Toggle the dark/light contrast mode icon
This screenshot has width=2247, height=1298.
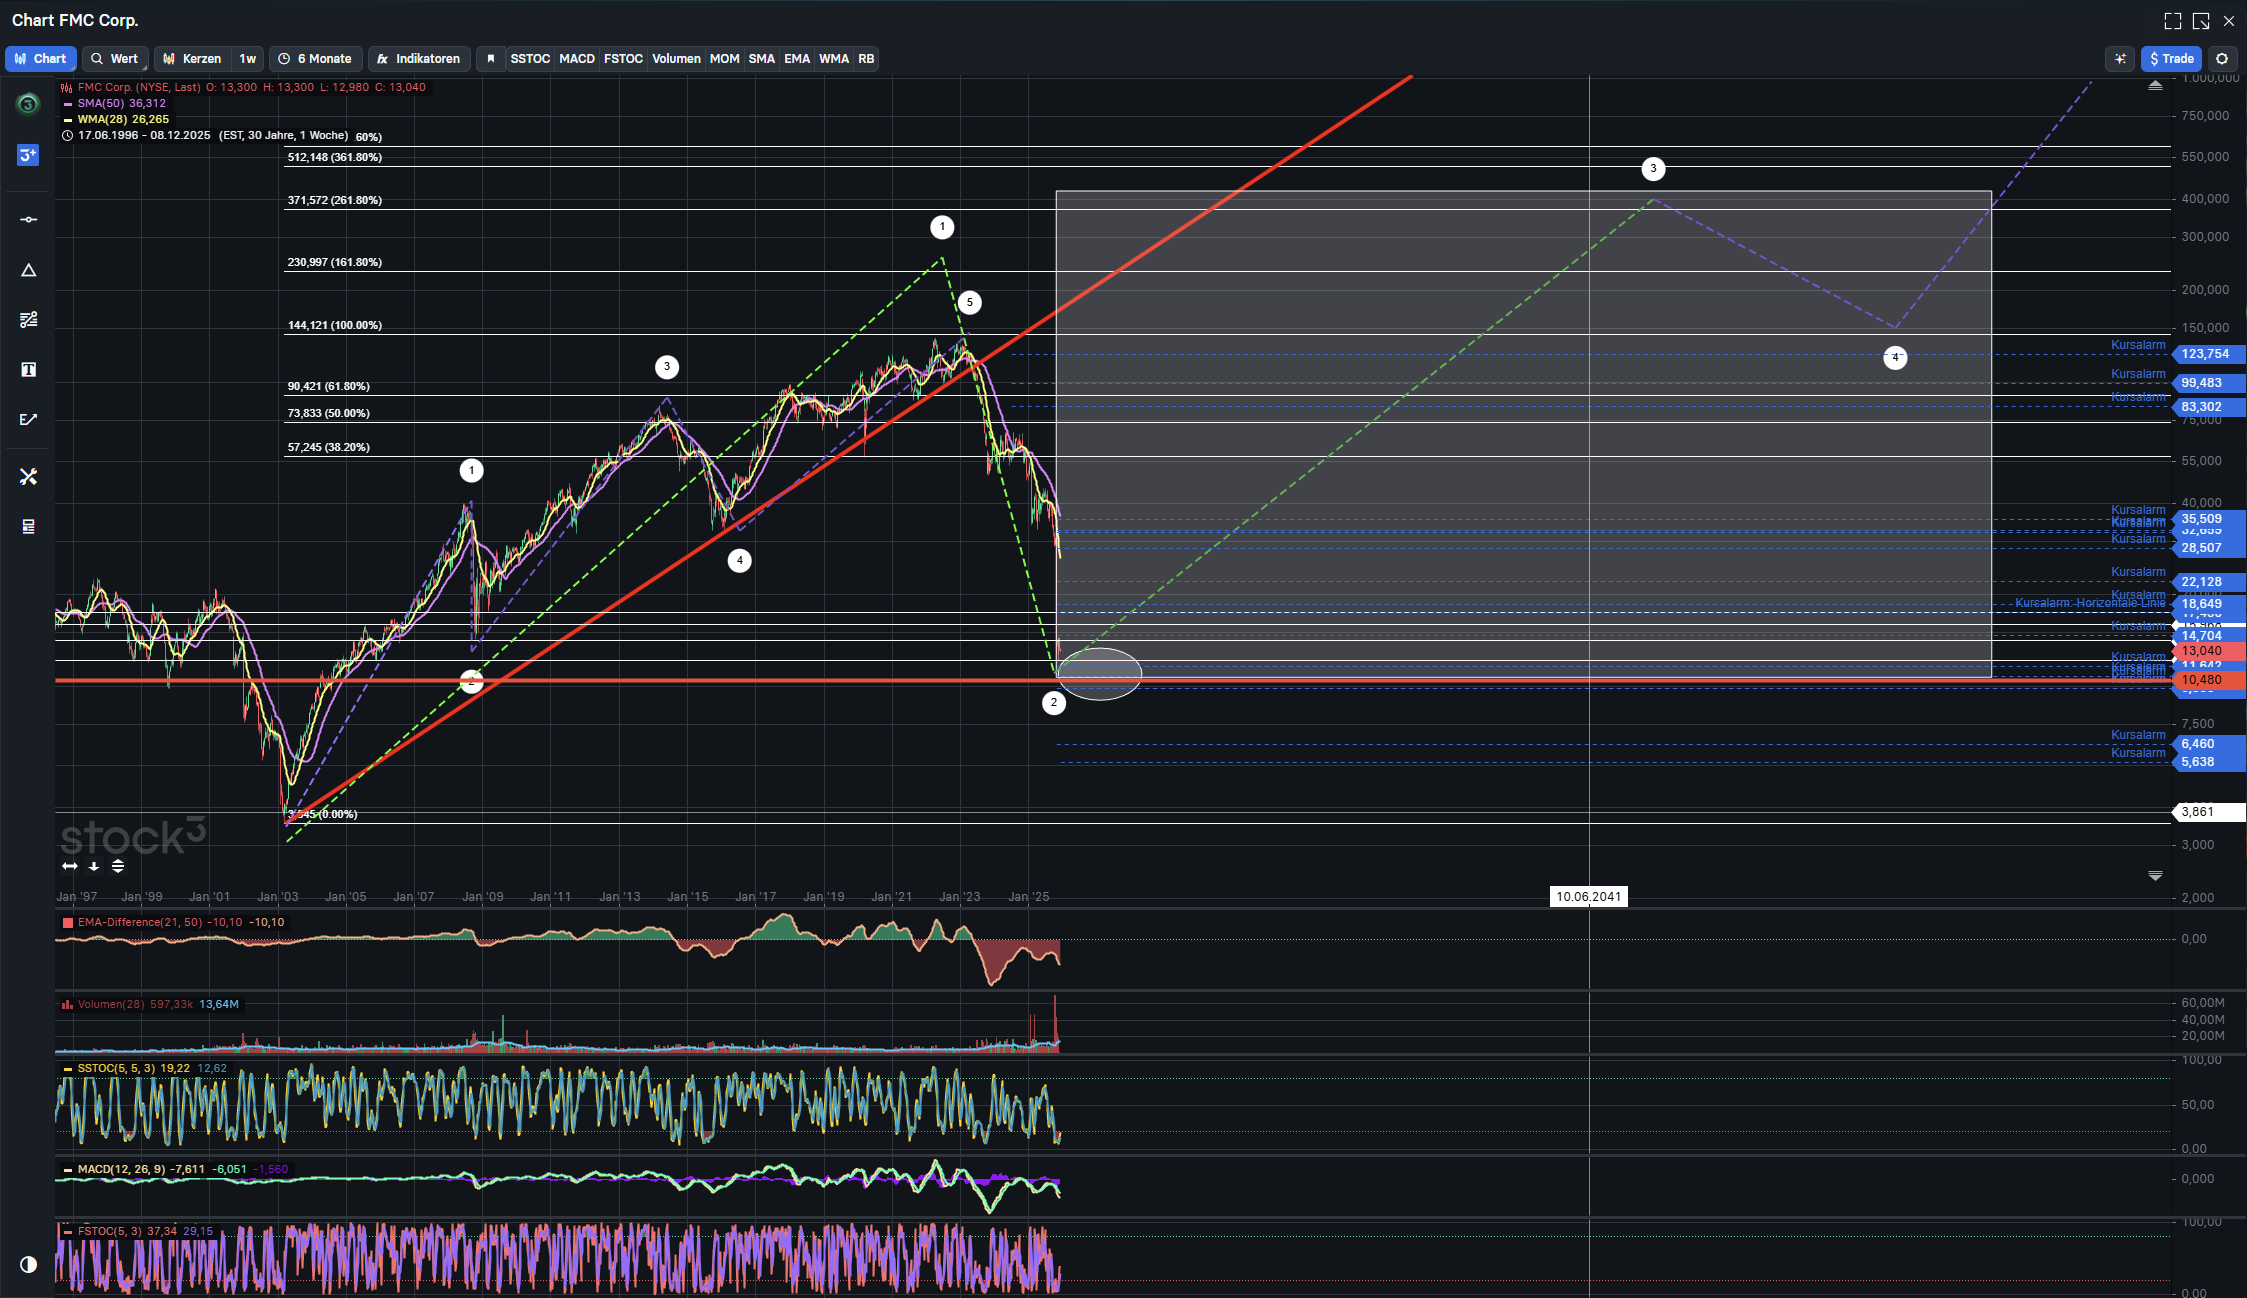[28, 1264]
